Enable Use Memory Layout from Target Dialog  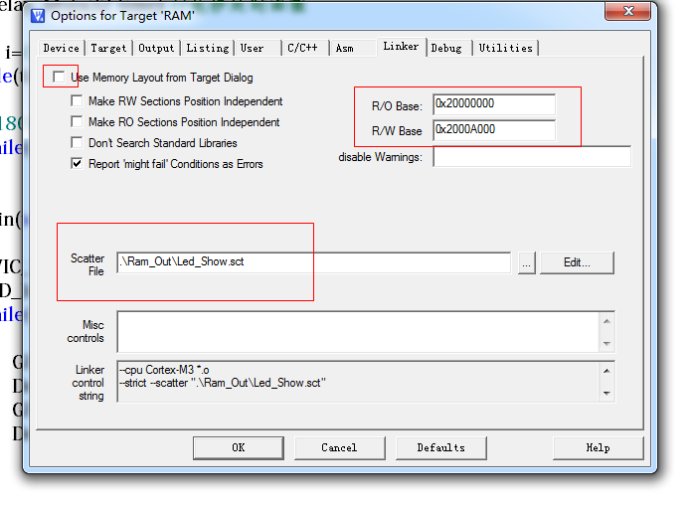click(59, 77)
